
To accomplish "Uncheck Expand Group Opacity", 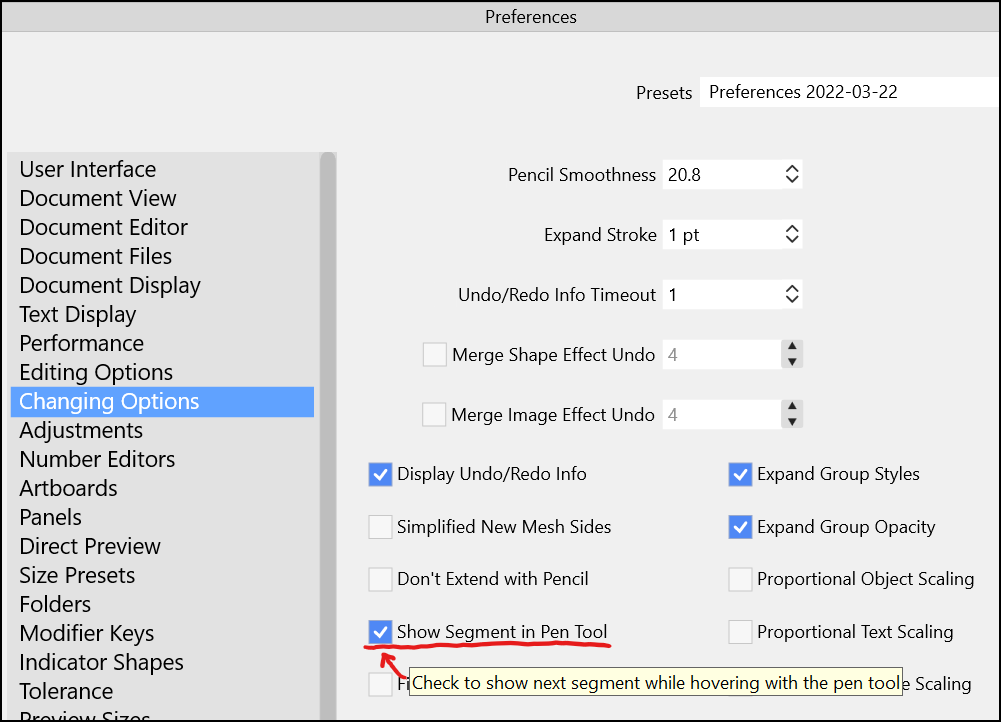I will pyautogui.click(x=740, y=527).
